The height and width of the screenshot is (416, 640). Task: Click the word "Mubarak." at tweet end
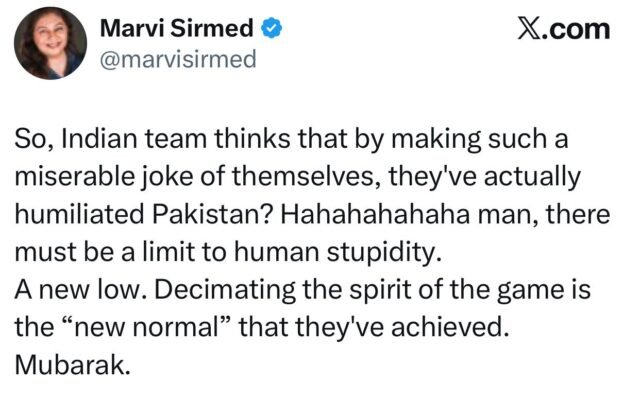click(x=74, y=365)
